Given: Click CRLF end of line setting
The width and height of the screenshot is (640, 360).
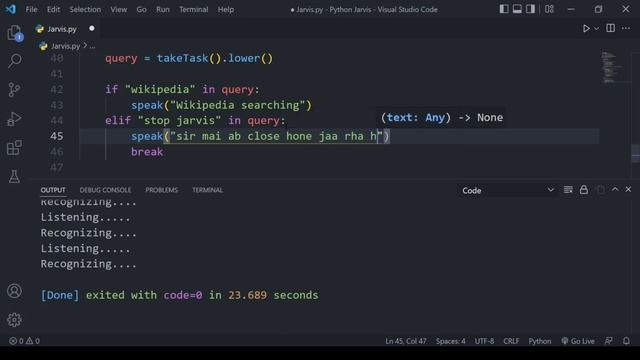Looking at the screenshot, I should pyautogui.click(x=511, y=341).
